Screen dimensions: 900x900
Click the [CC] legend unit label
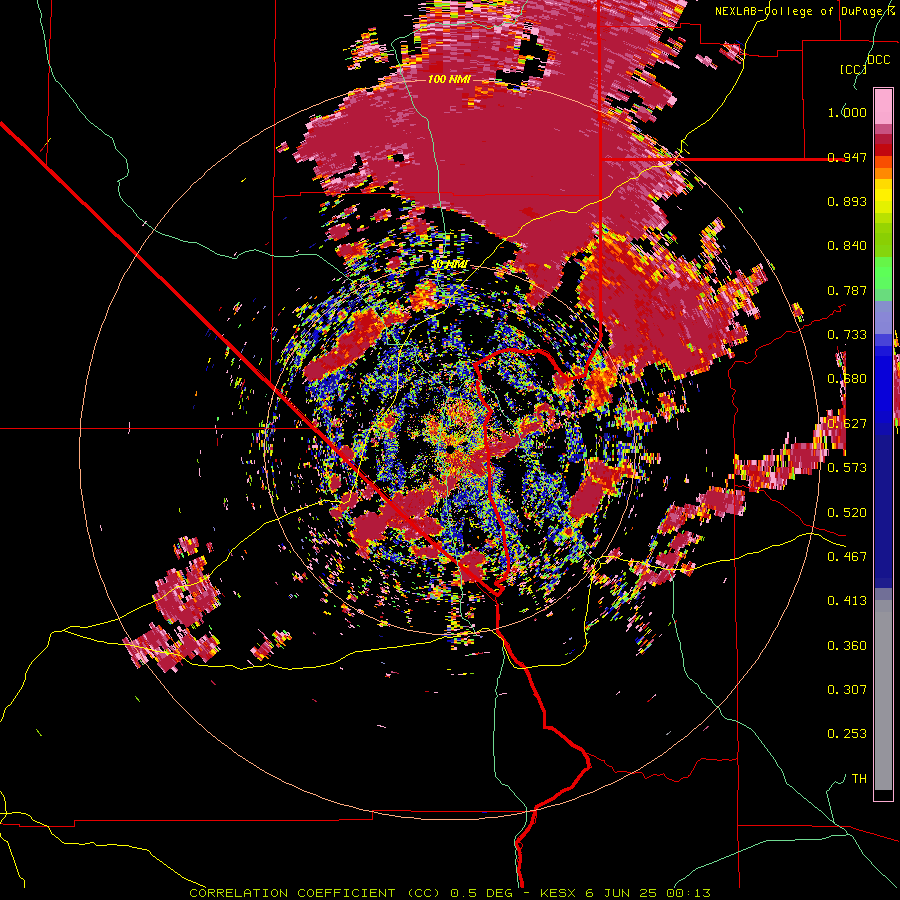(853, 69)
